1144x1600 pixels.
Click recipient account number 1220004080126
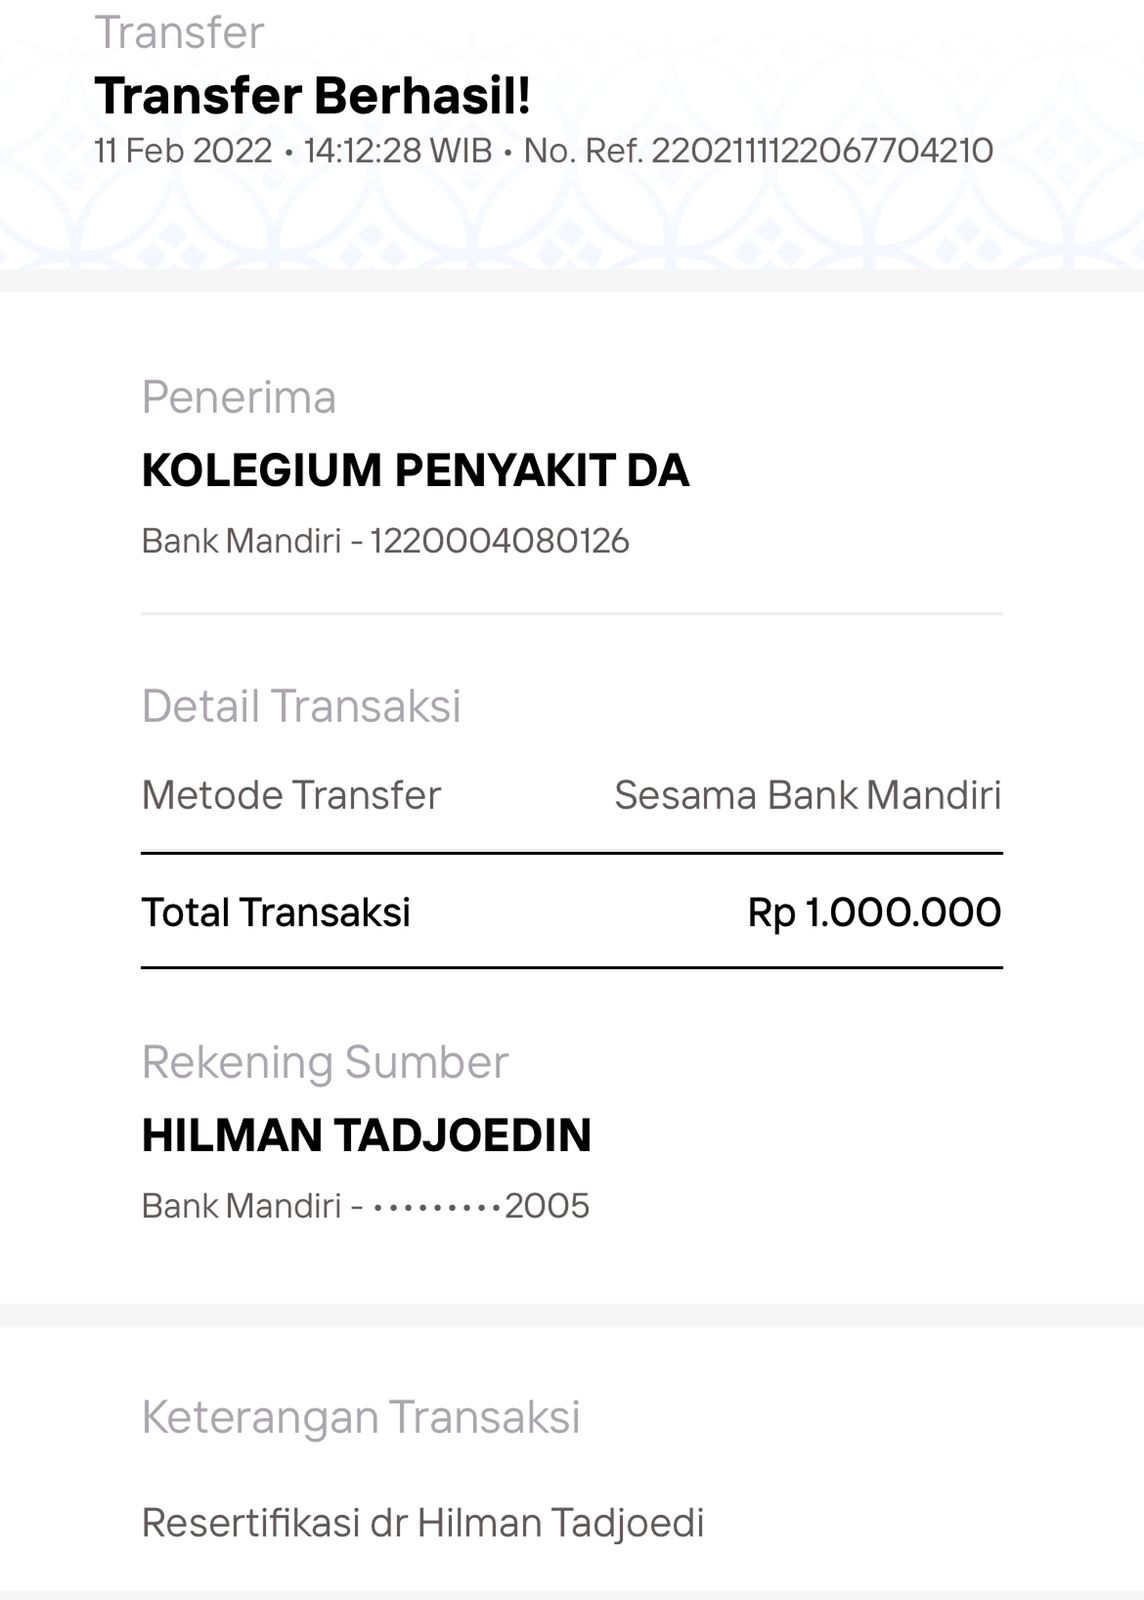tap(500, 541)
